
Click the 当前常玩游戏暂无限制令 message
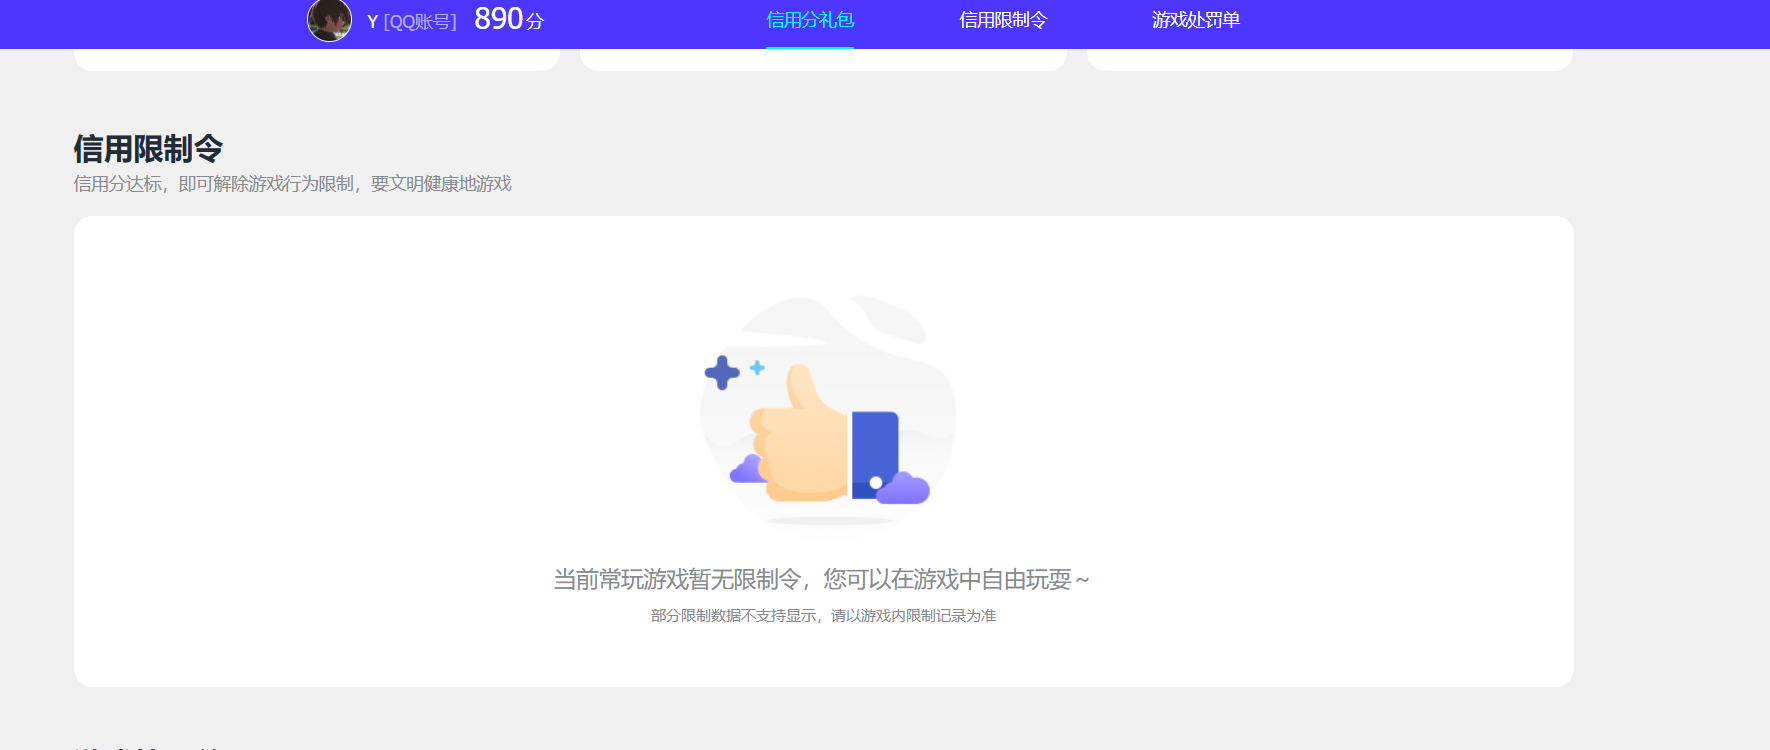tap(821, 580)
